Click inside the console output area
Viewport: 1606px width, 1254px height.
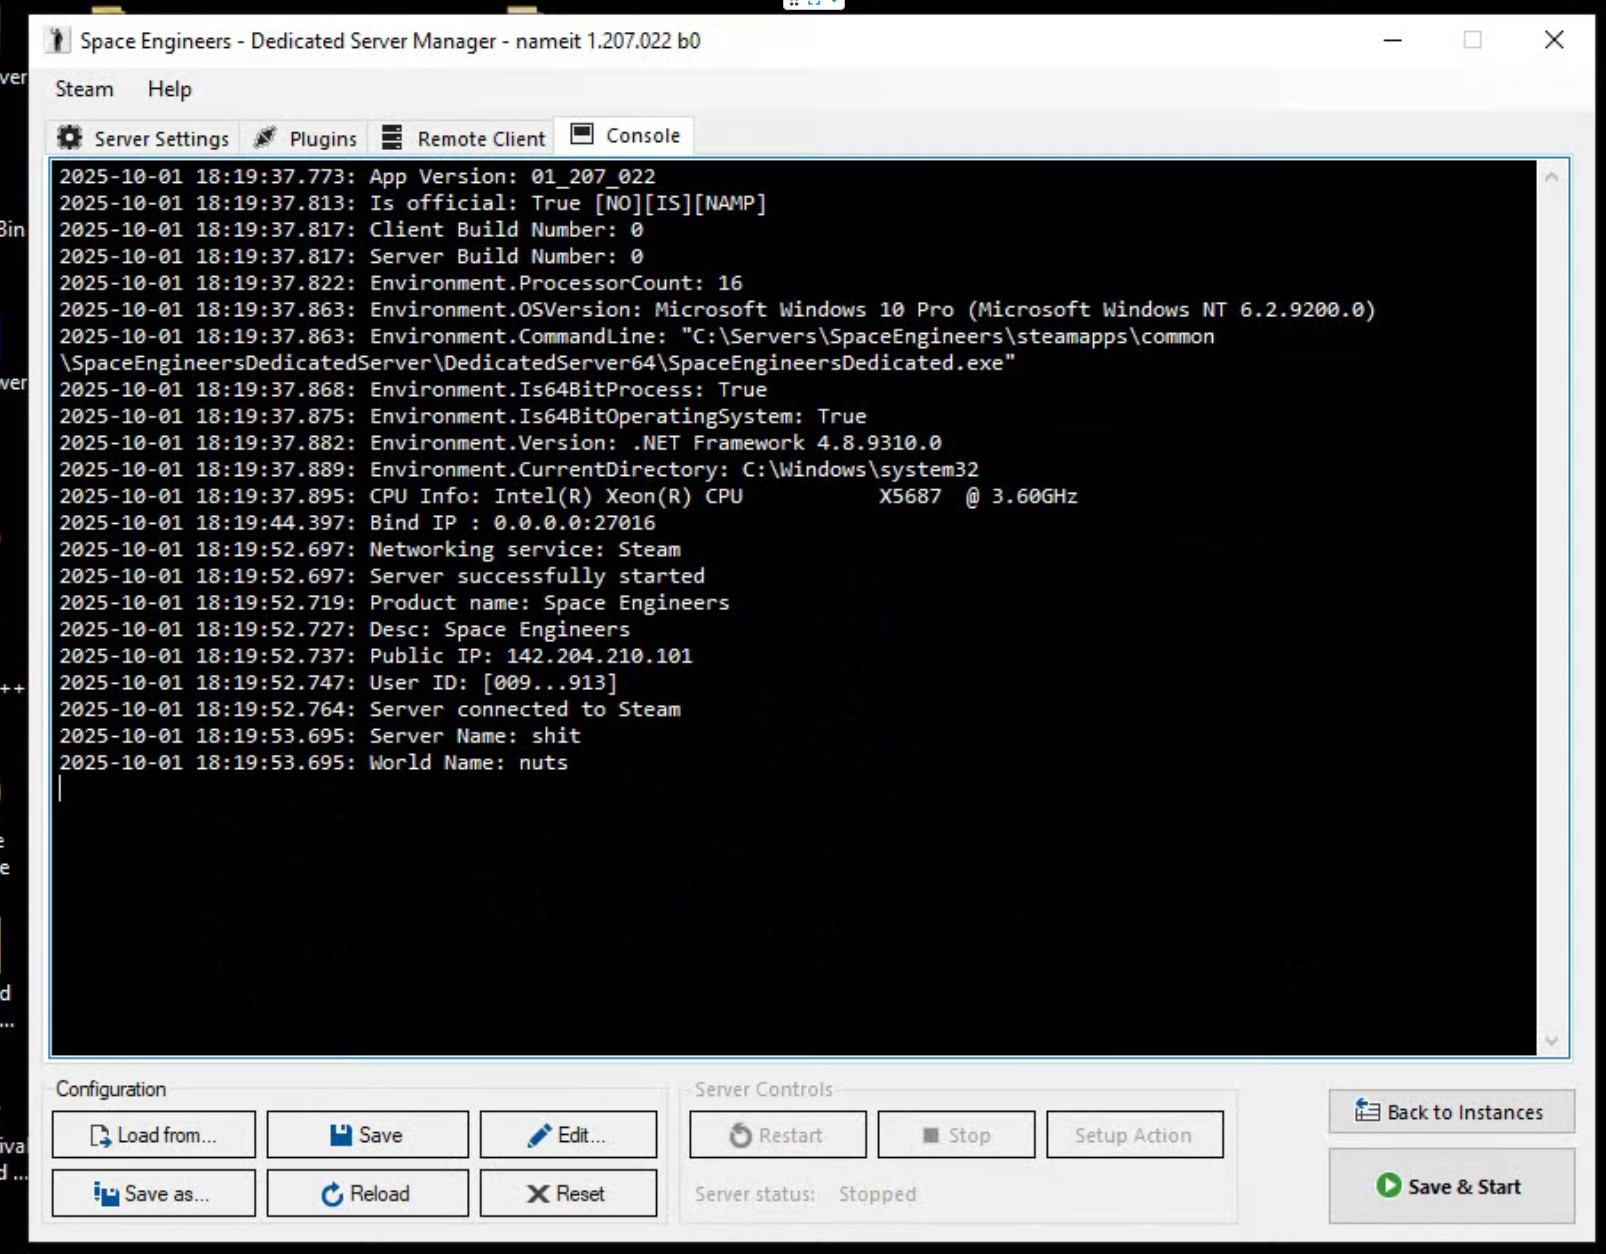click(x=790, y=900)
